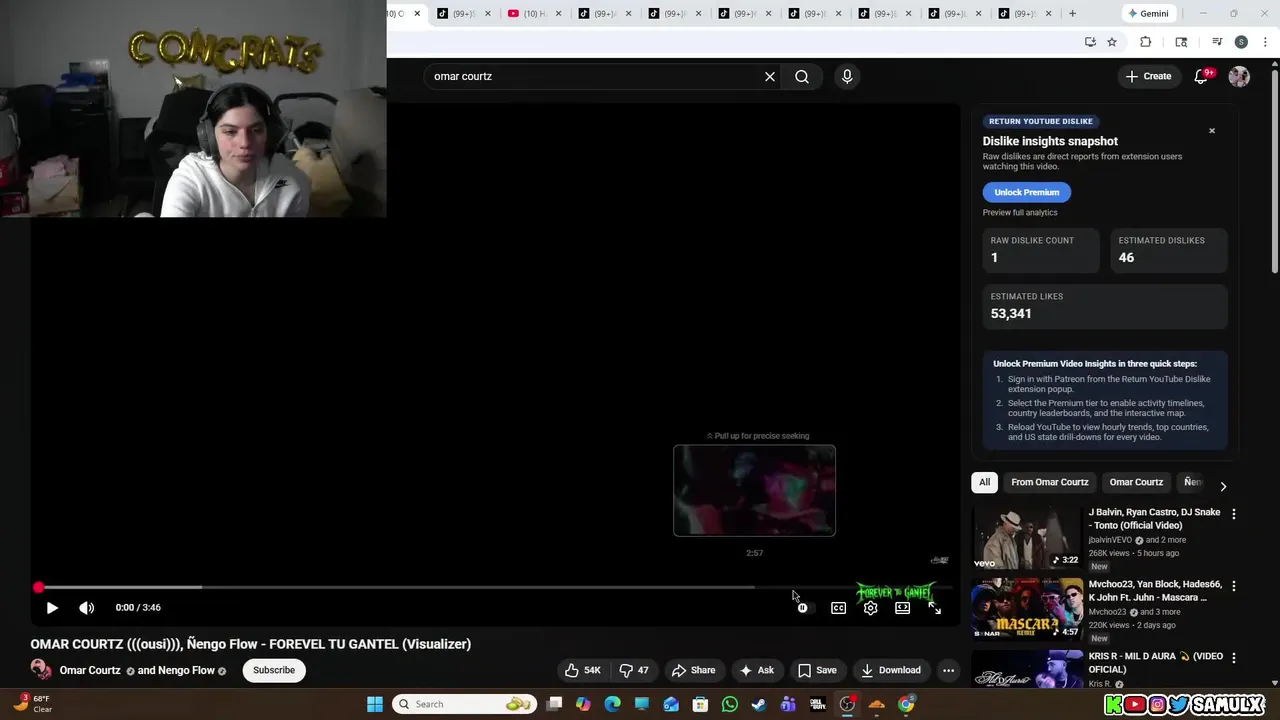This screenshot has height=720, width=1280.
Task: Mute the video volume speaker icon
Action: tap(87, 607)
